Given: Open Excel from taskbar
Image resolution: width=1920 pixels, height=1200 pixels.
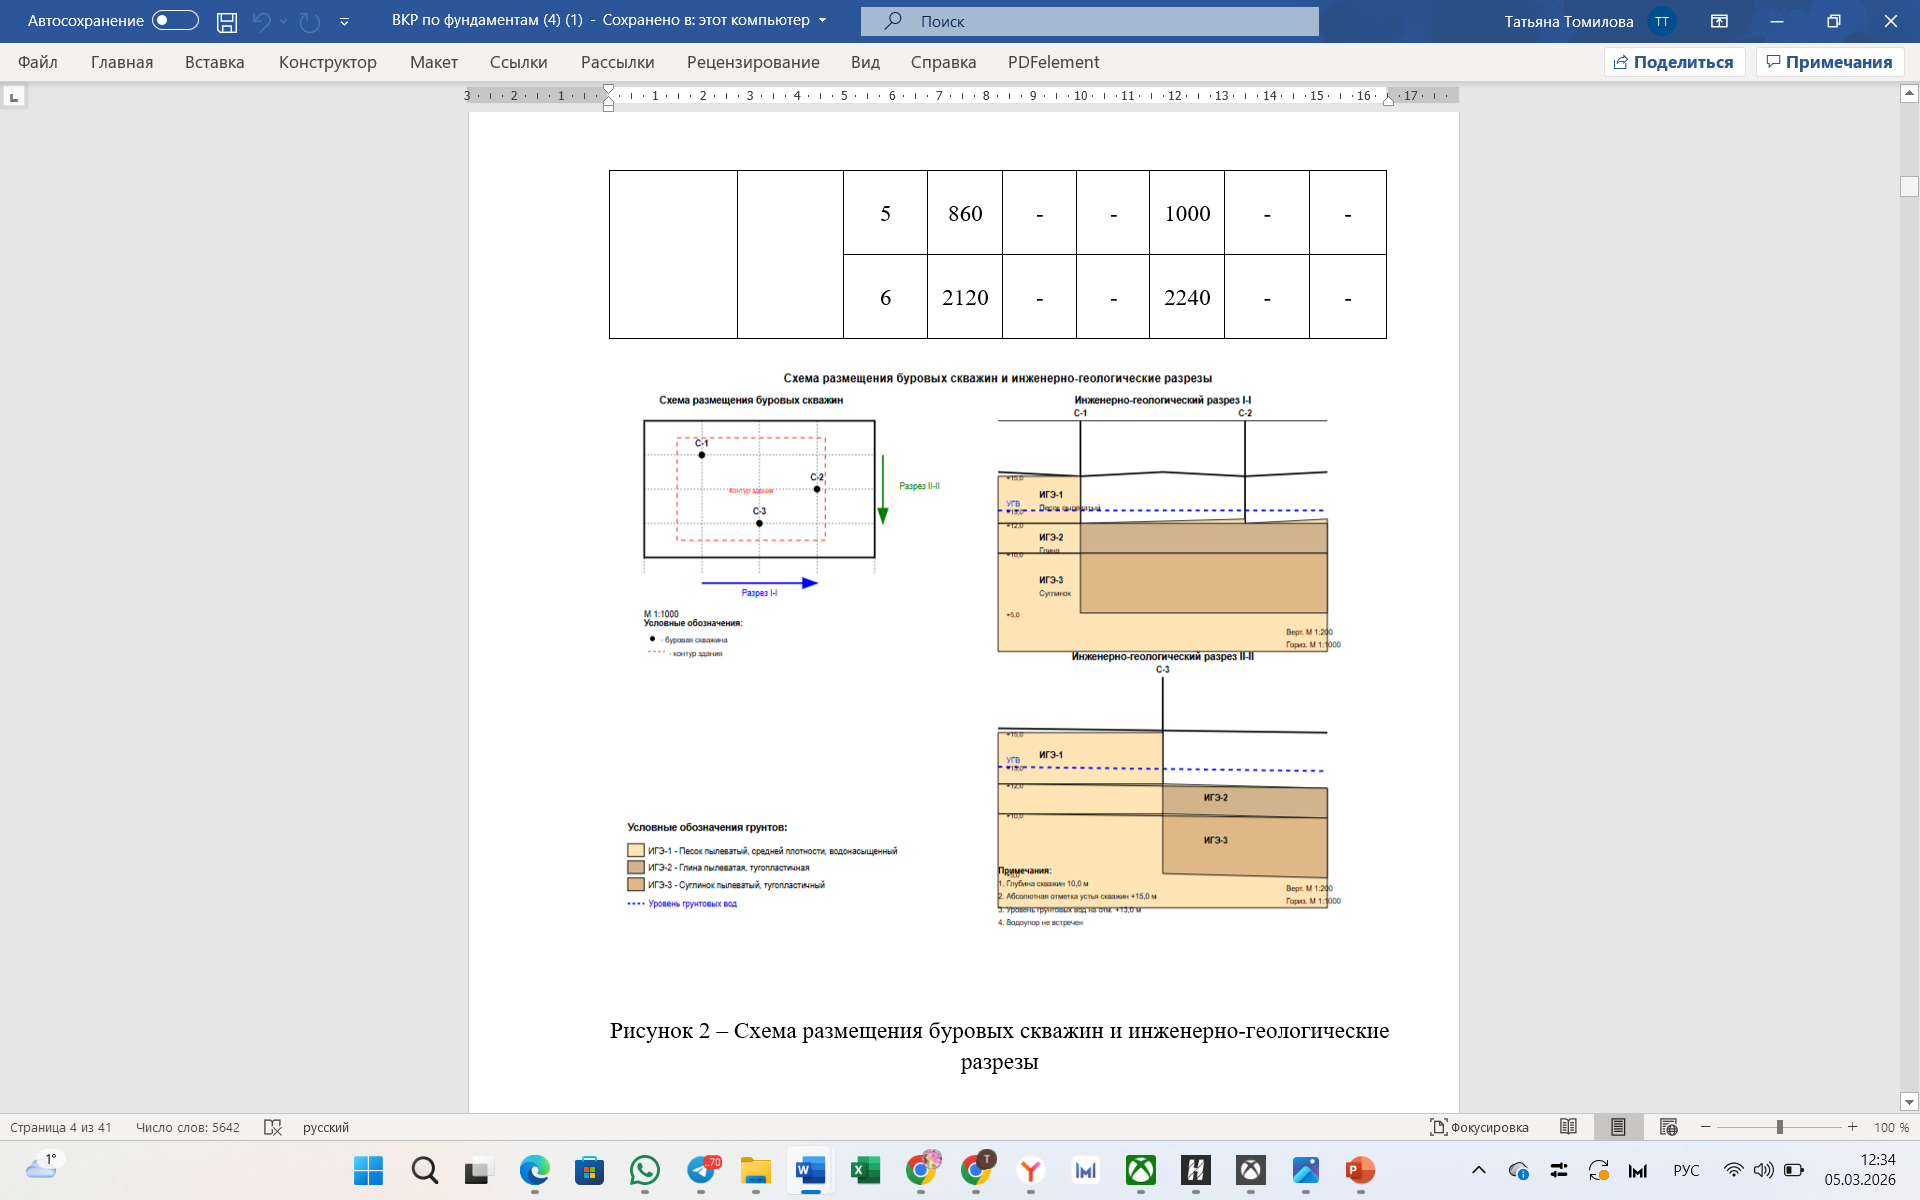Looking at the screenshot, I should coord(865,1170).
